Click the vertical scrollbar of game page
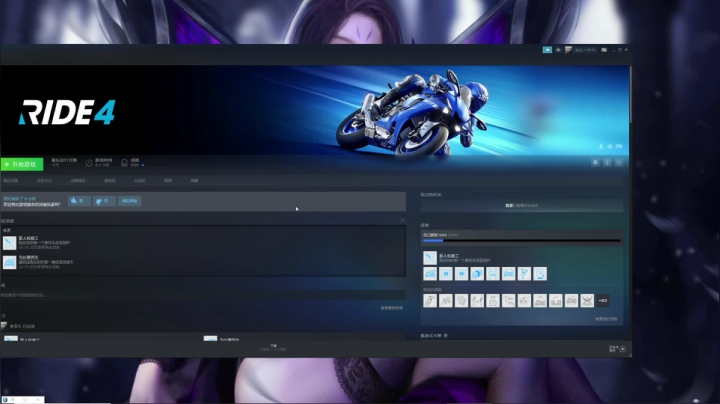 (630, 94)
